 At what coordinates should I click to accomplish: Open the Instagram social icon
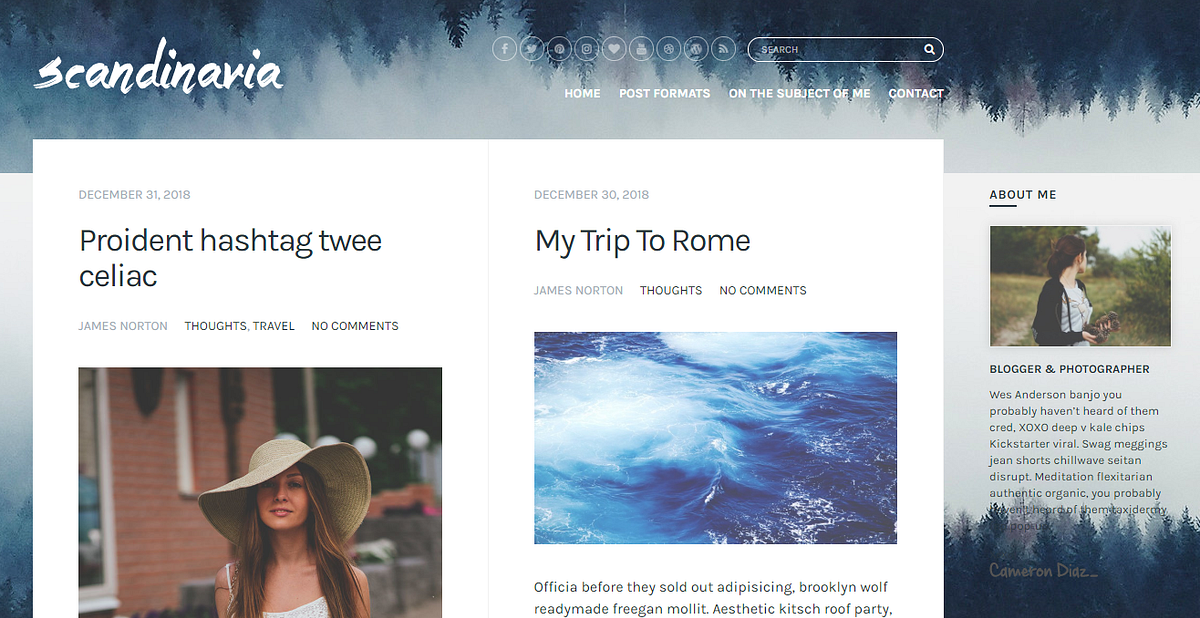coord(587,49)
